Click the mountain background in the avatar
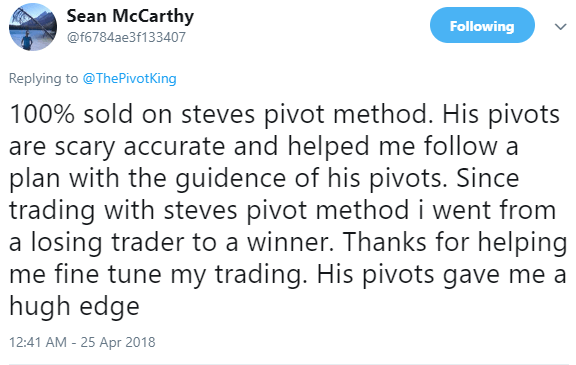Screen dimensions: 576x365 (x=39, y=18)
